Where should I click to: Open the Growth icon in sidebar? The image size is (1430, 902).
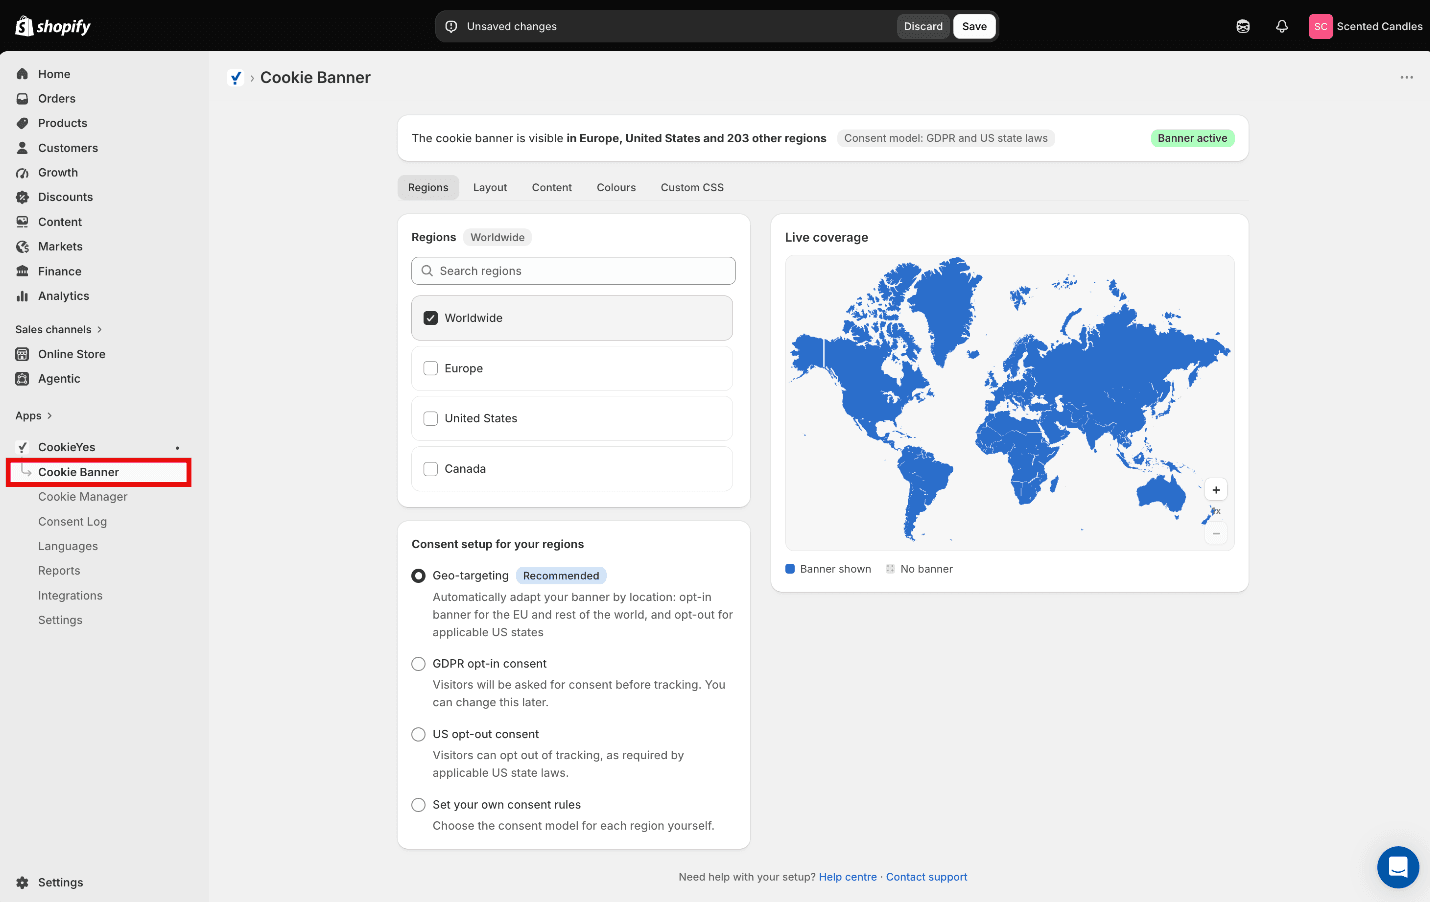click(22, 173)
